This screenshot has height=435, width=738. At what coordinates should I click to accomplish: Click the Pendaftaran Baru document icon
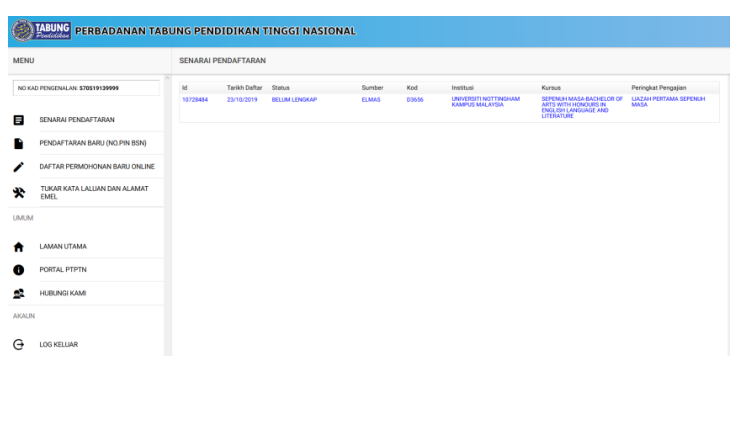pos(18,144)
